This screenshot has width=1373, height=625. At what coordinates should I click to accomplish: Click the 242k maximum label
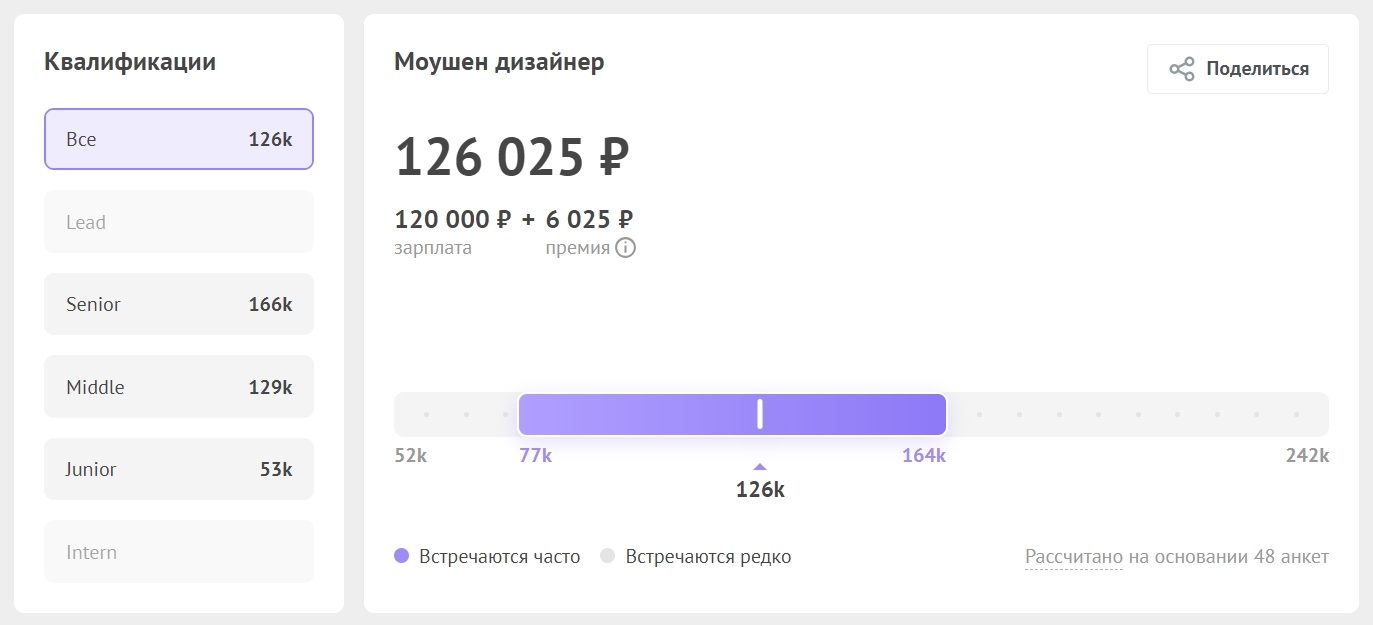tap(1307, 456)
